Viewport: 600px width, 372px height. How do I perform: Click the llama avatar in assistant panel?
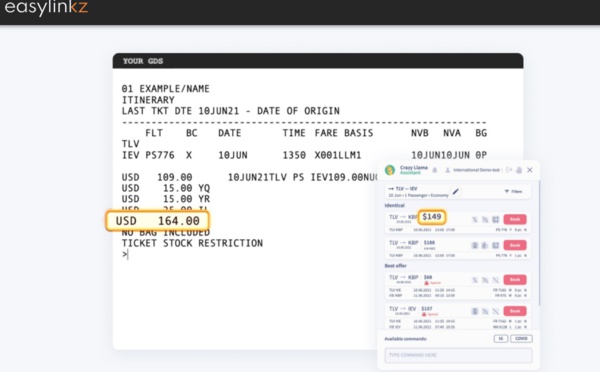pos(390,170)
